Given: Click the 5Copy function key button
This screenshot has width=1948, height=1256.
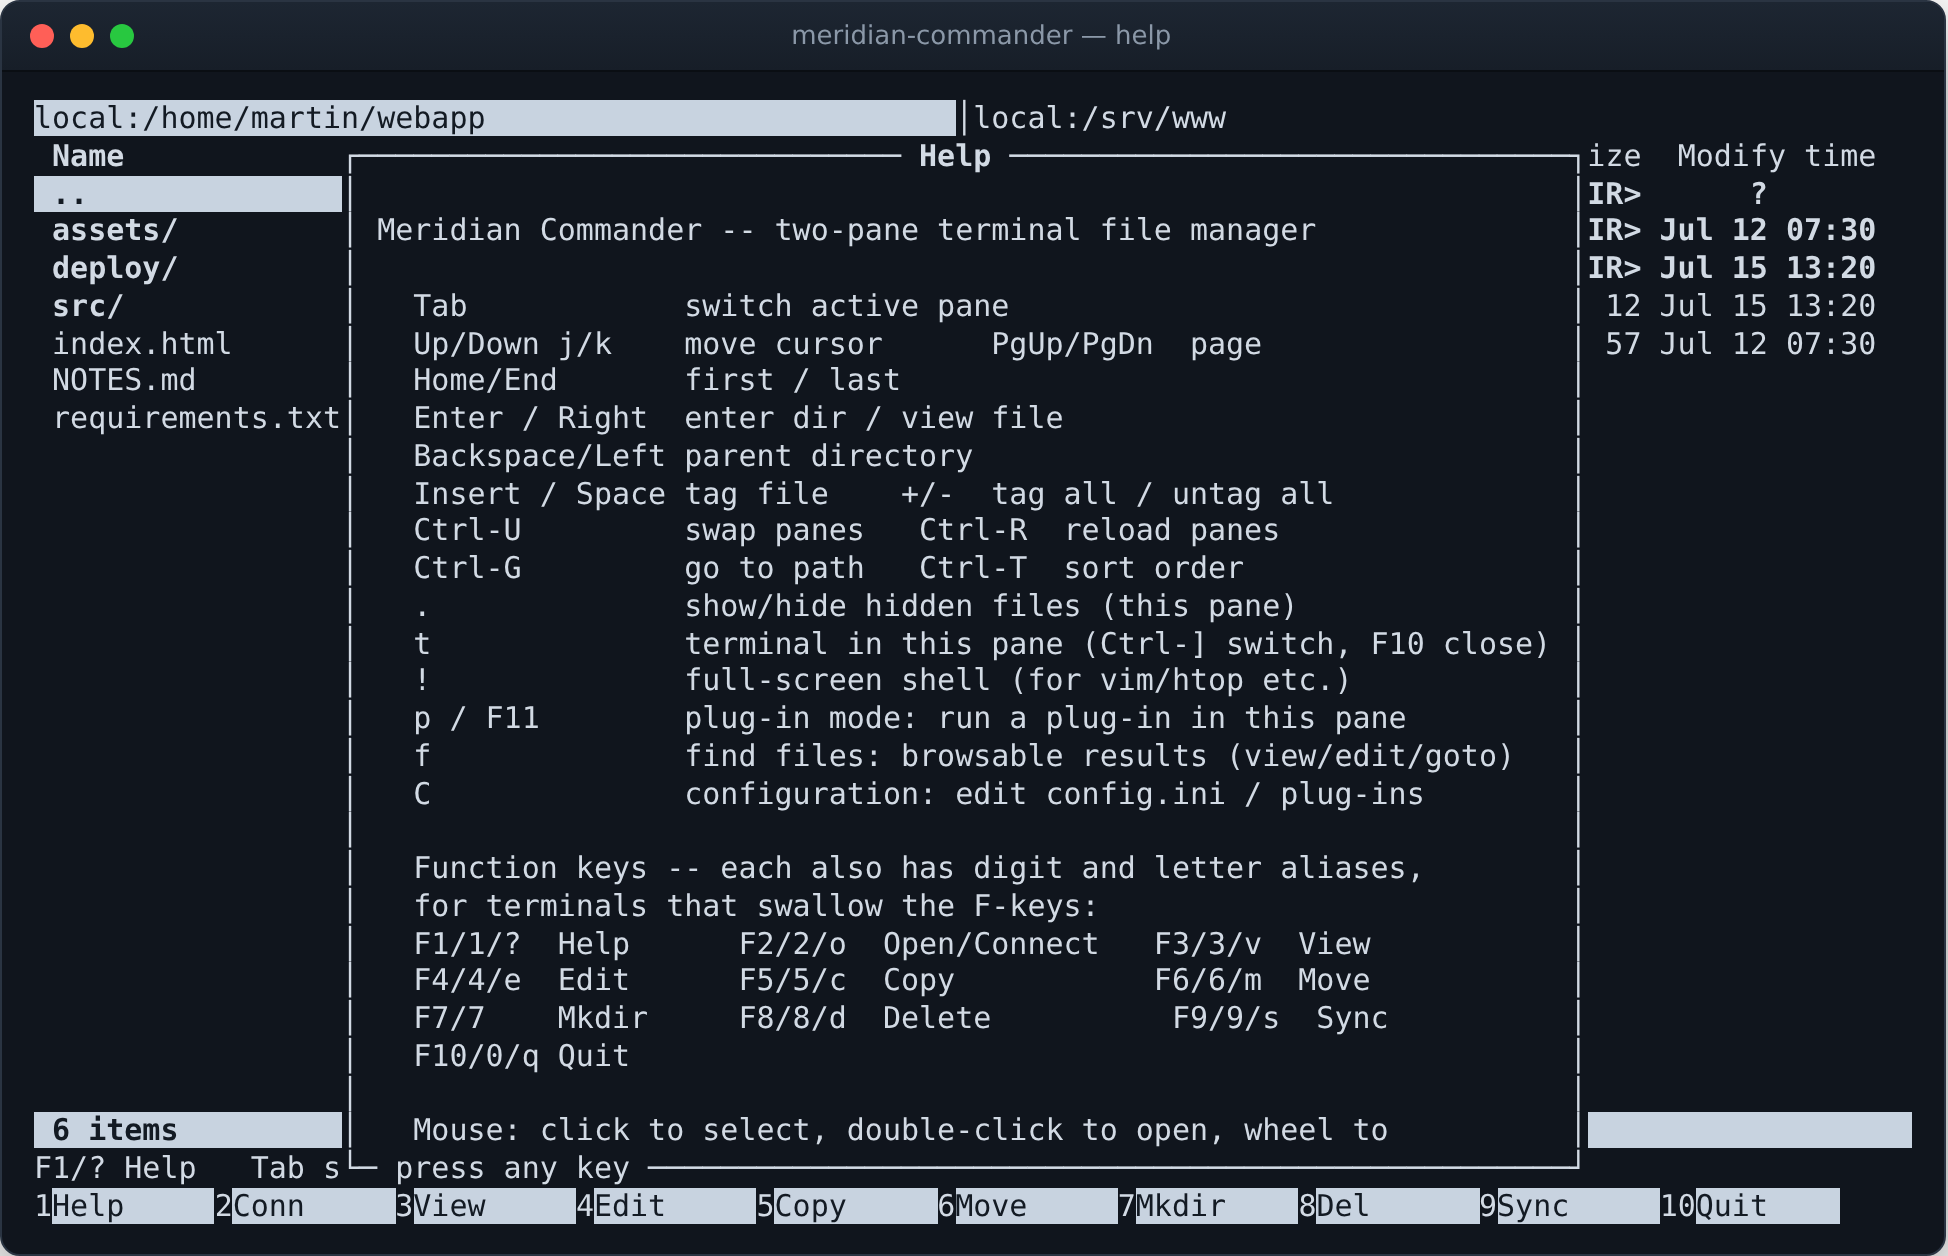Looking at the screenshot, I should pyautogui.click(x=847, y=1206).
